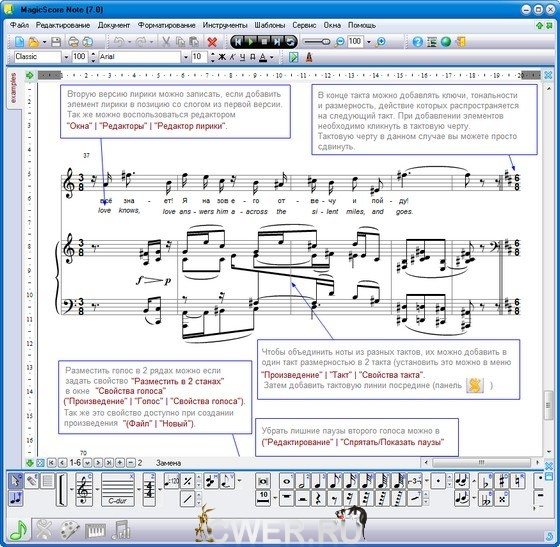Open the Сервис menu
This screenshot has height=547, width=560.
pyautogui.click(x=304, y=25)
